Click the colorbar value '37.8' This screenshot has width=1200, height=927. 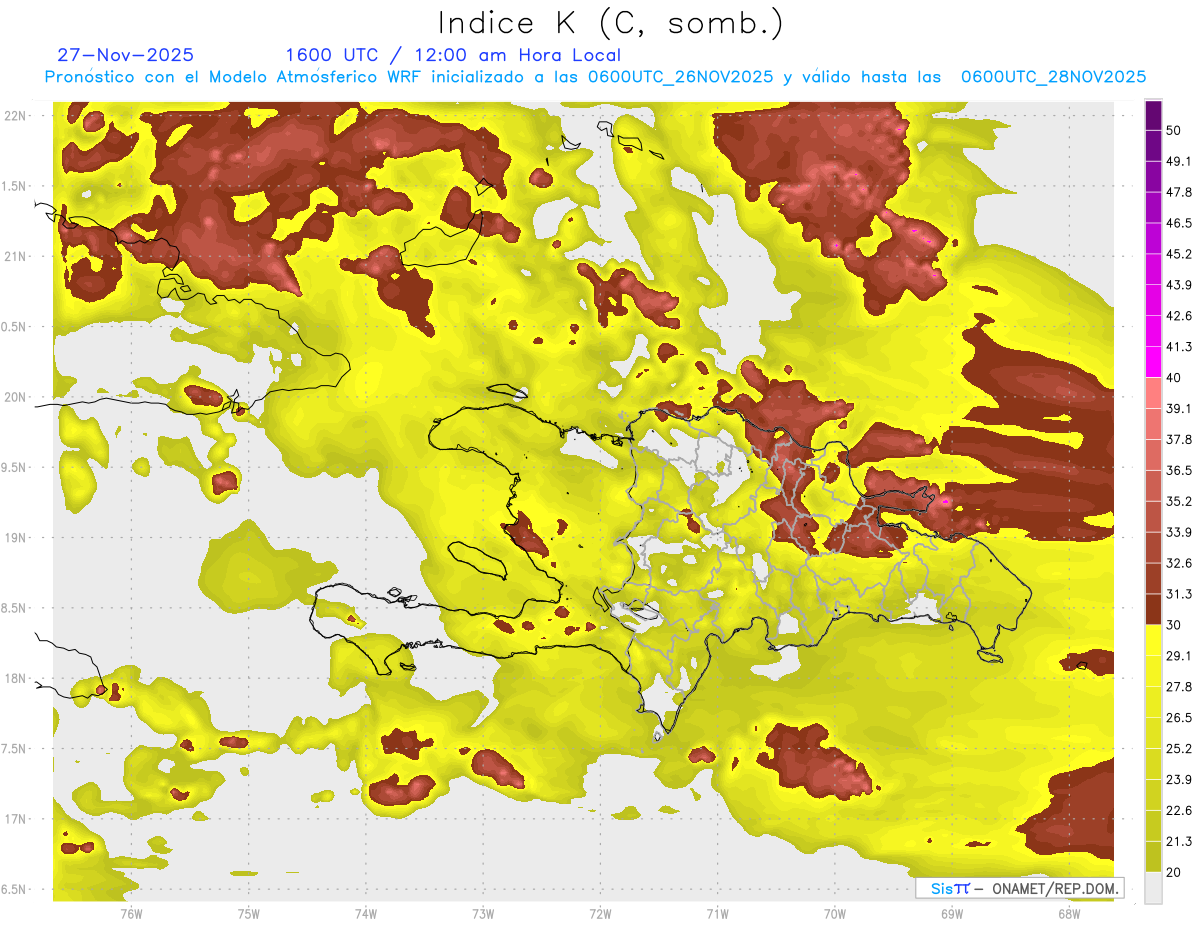pyautogui.click(x=1179, y=439)
